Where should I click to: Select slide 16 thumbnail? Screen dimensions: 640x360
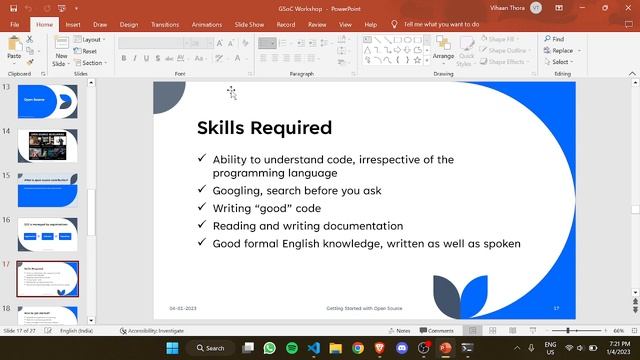point(47,234)
